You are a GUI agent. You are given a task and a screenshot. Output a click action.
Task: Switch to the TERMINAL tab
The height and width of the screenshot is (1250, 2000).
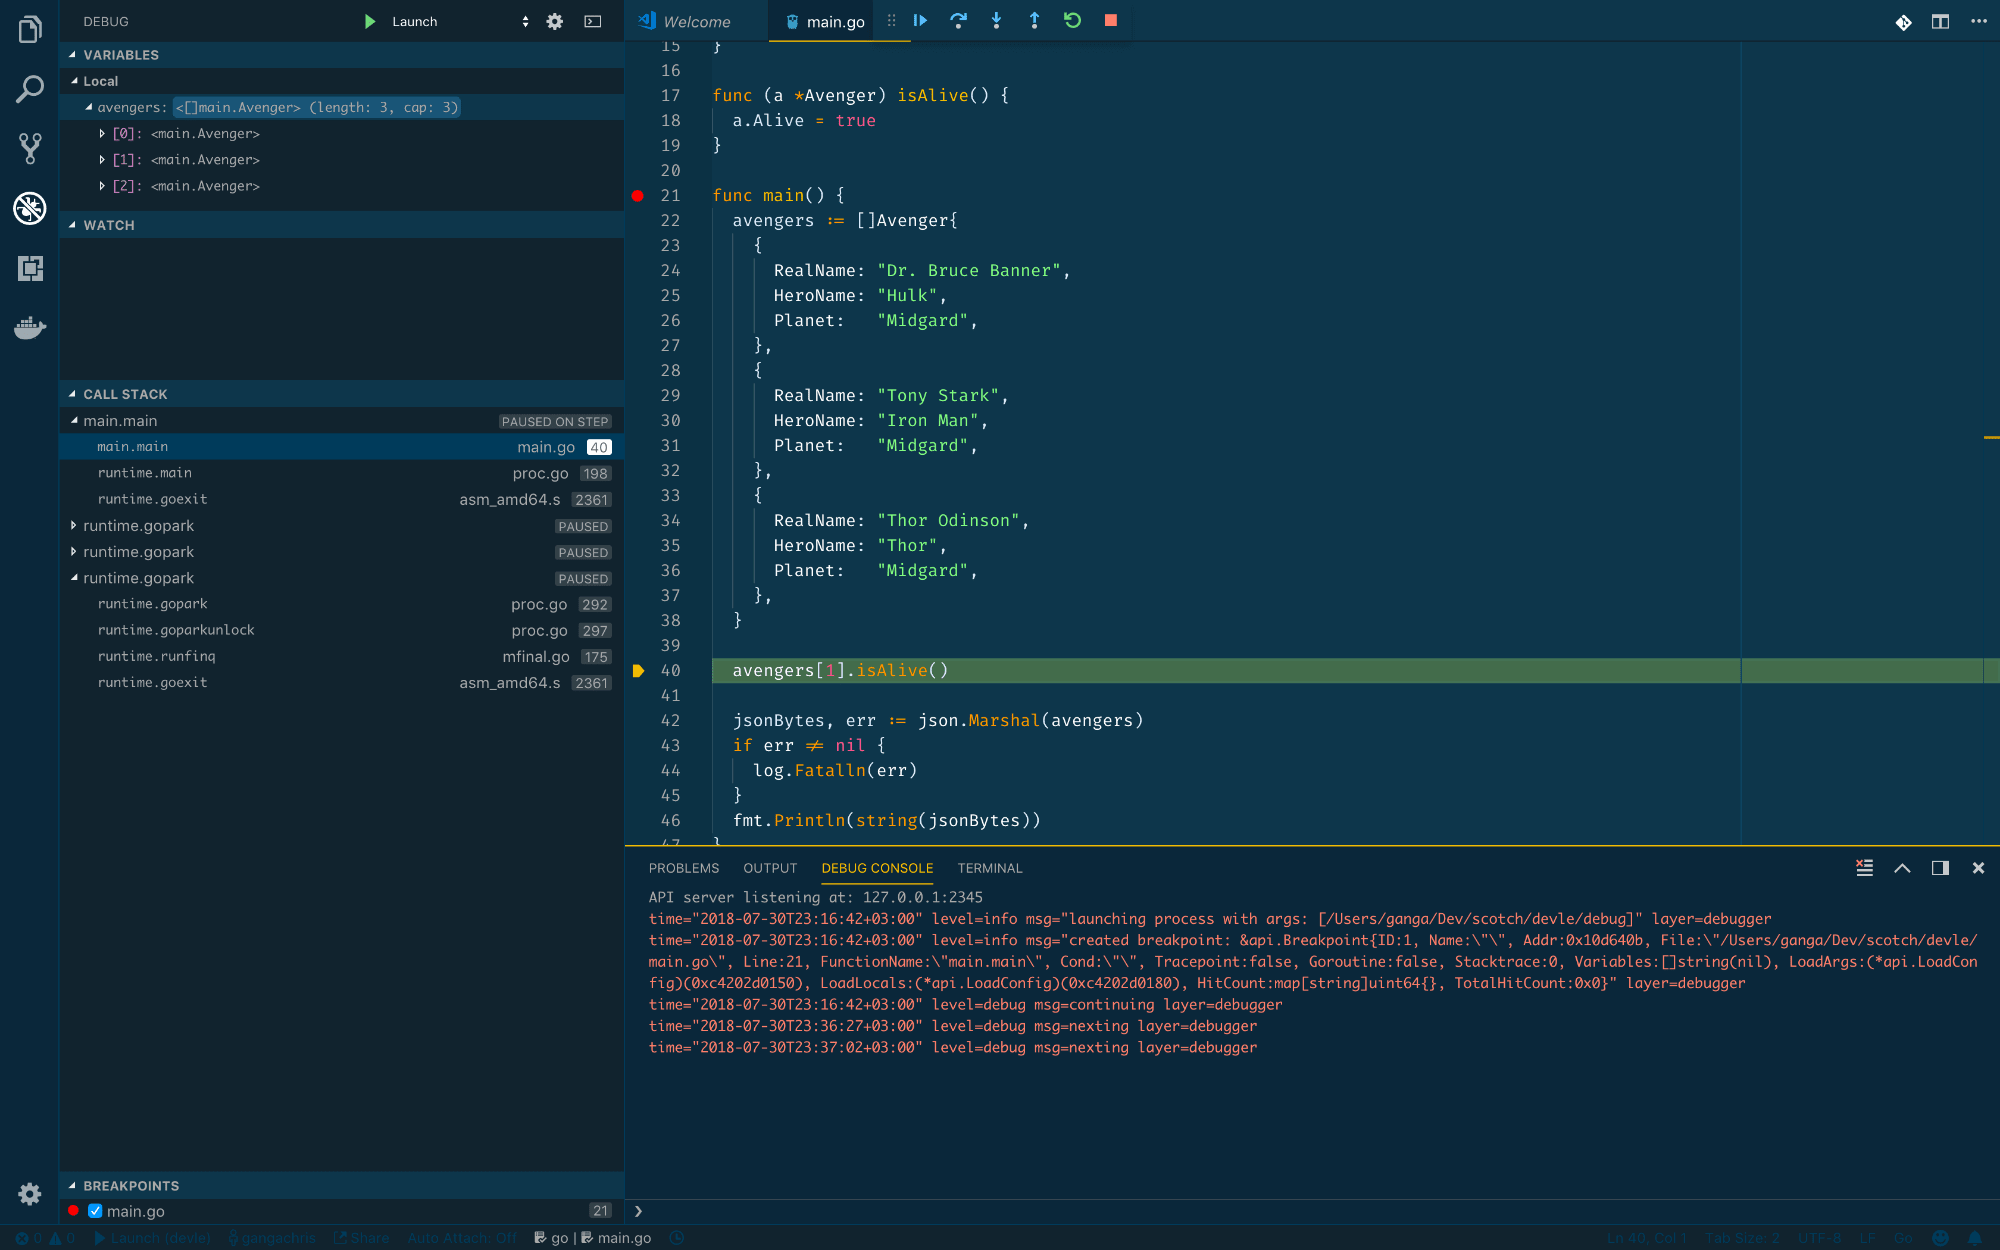pyautogui.click(x=991, y=867)
